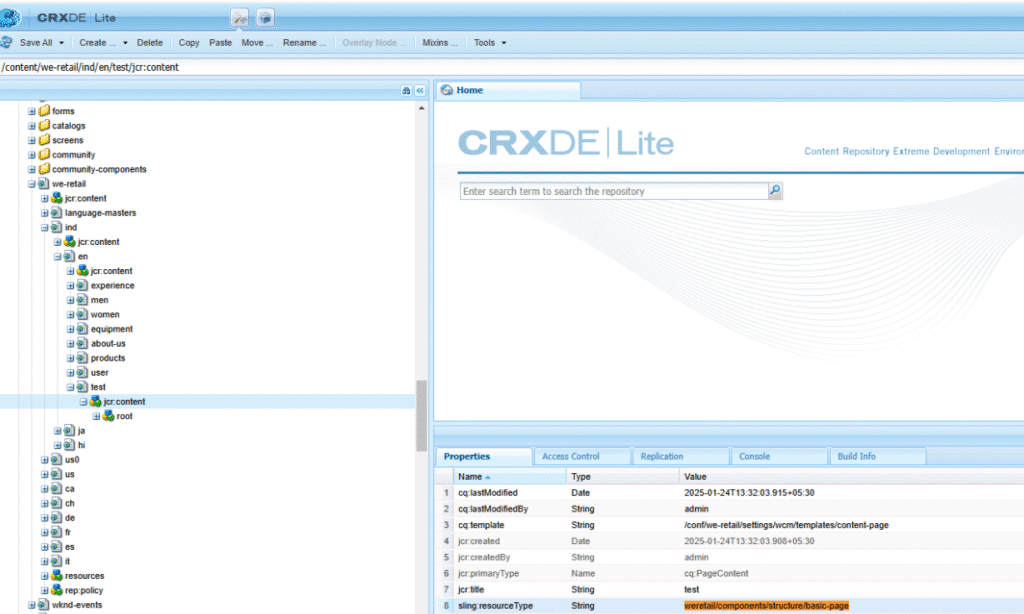Select the community-components folder icon
The image size is (1024, 614).
click(x=44, y=169)
